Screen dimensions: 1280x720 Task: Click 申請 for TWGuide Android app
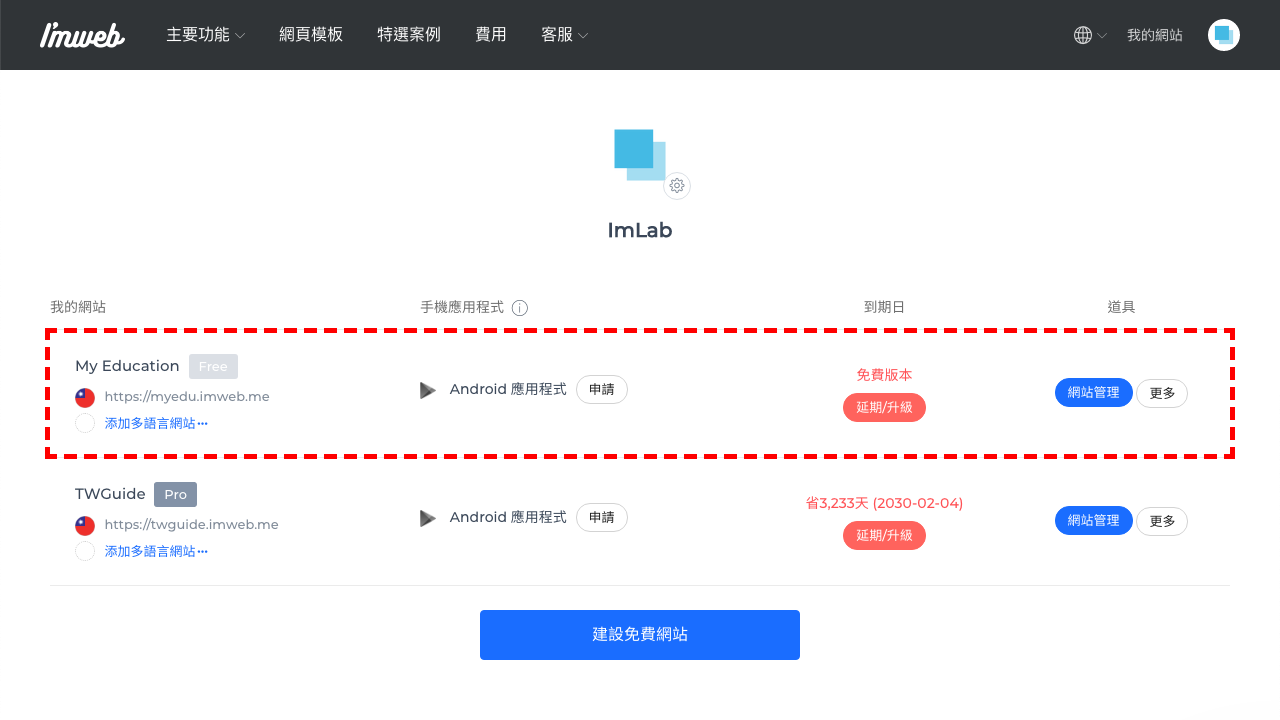602,517
